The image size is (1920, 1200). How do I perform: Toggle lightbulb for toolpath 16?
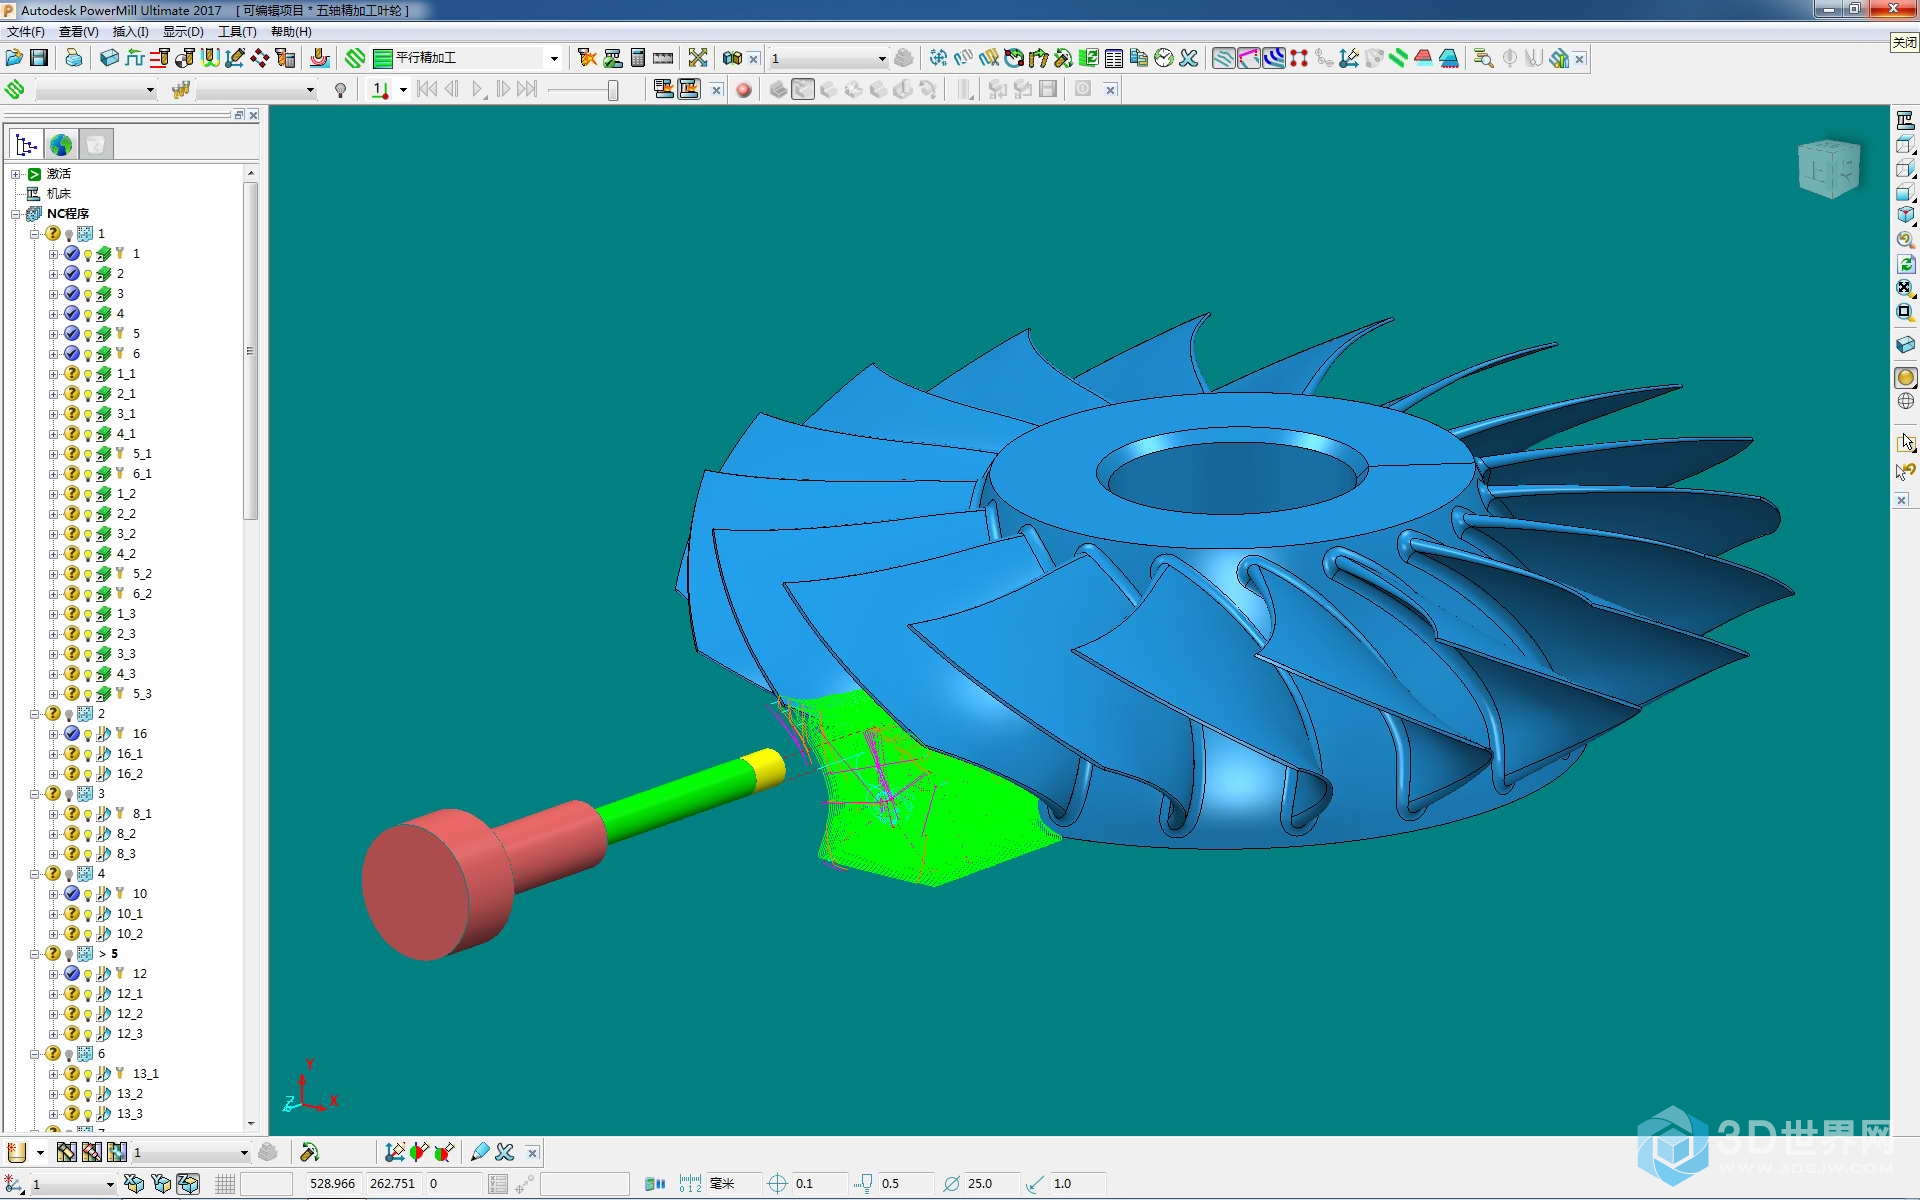[88, 735]
